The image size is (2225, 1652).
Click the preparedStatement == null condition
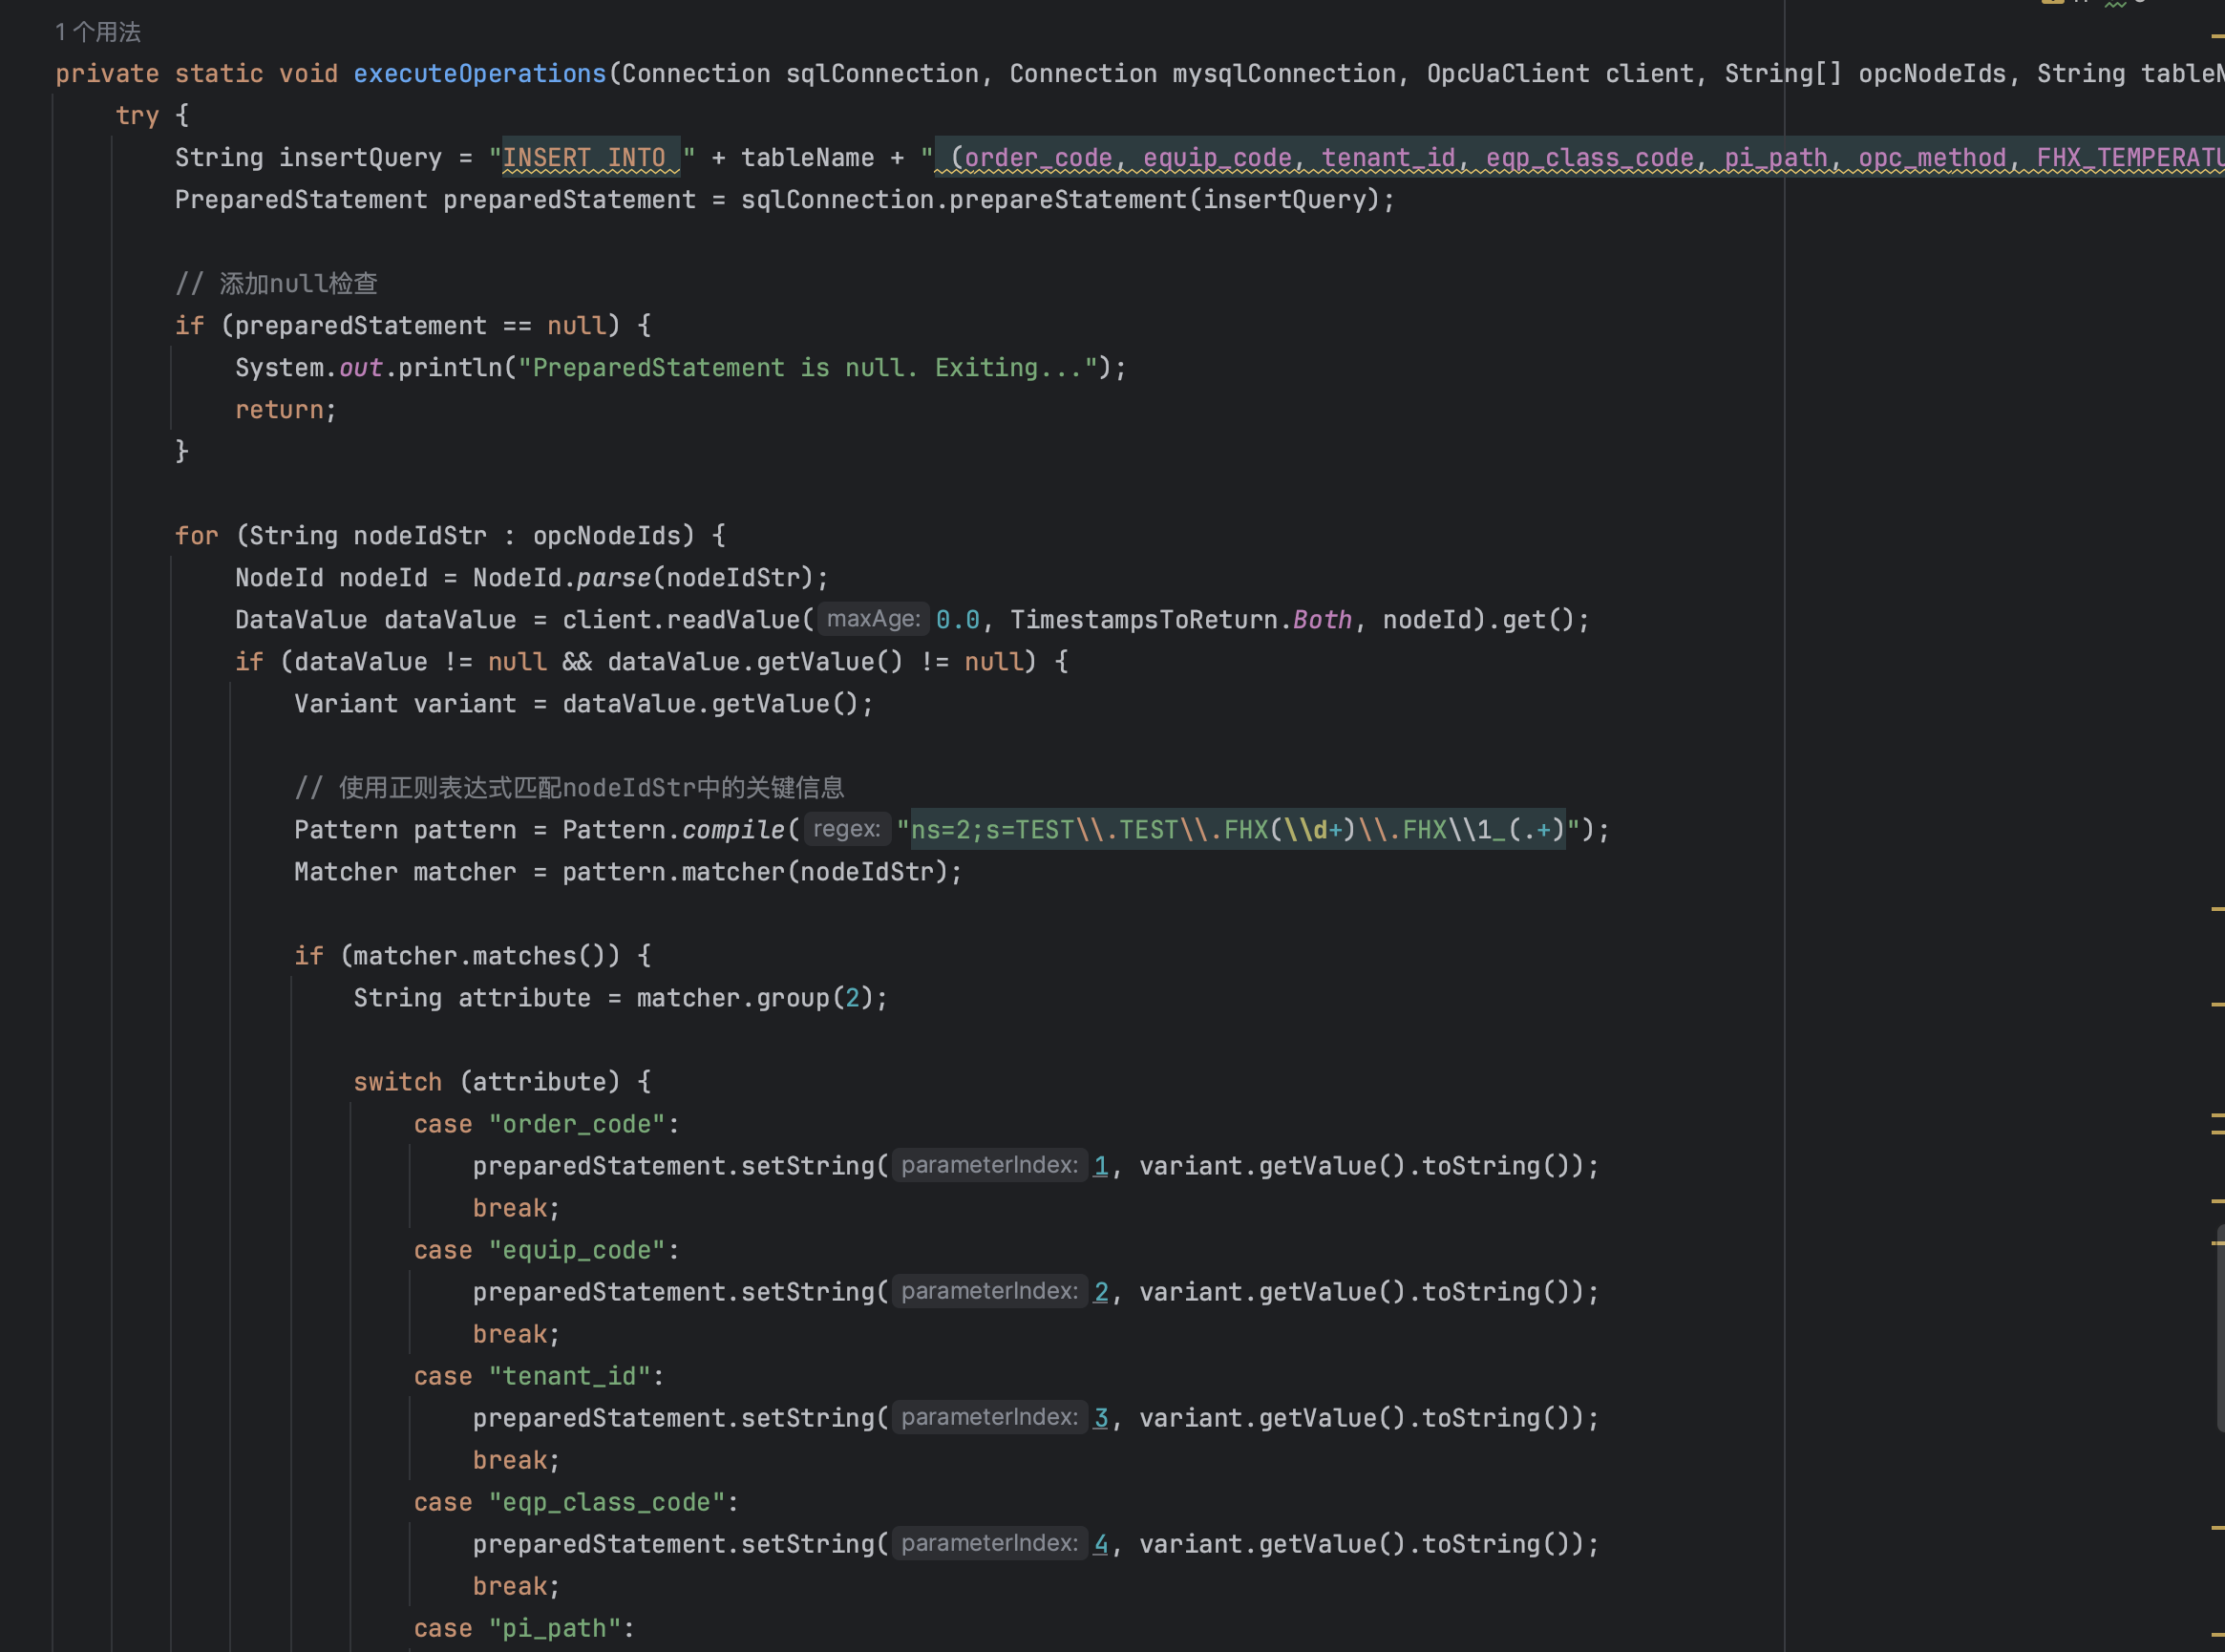point(420,326)
